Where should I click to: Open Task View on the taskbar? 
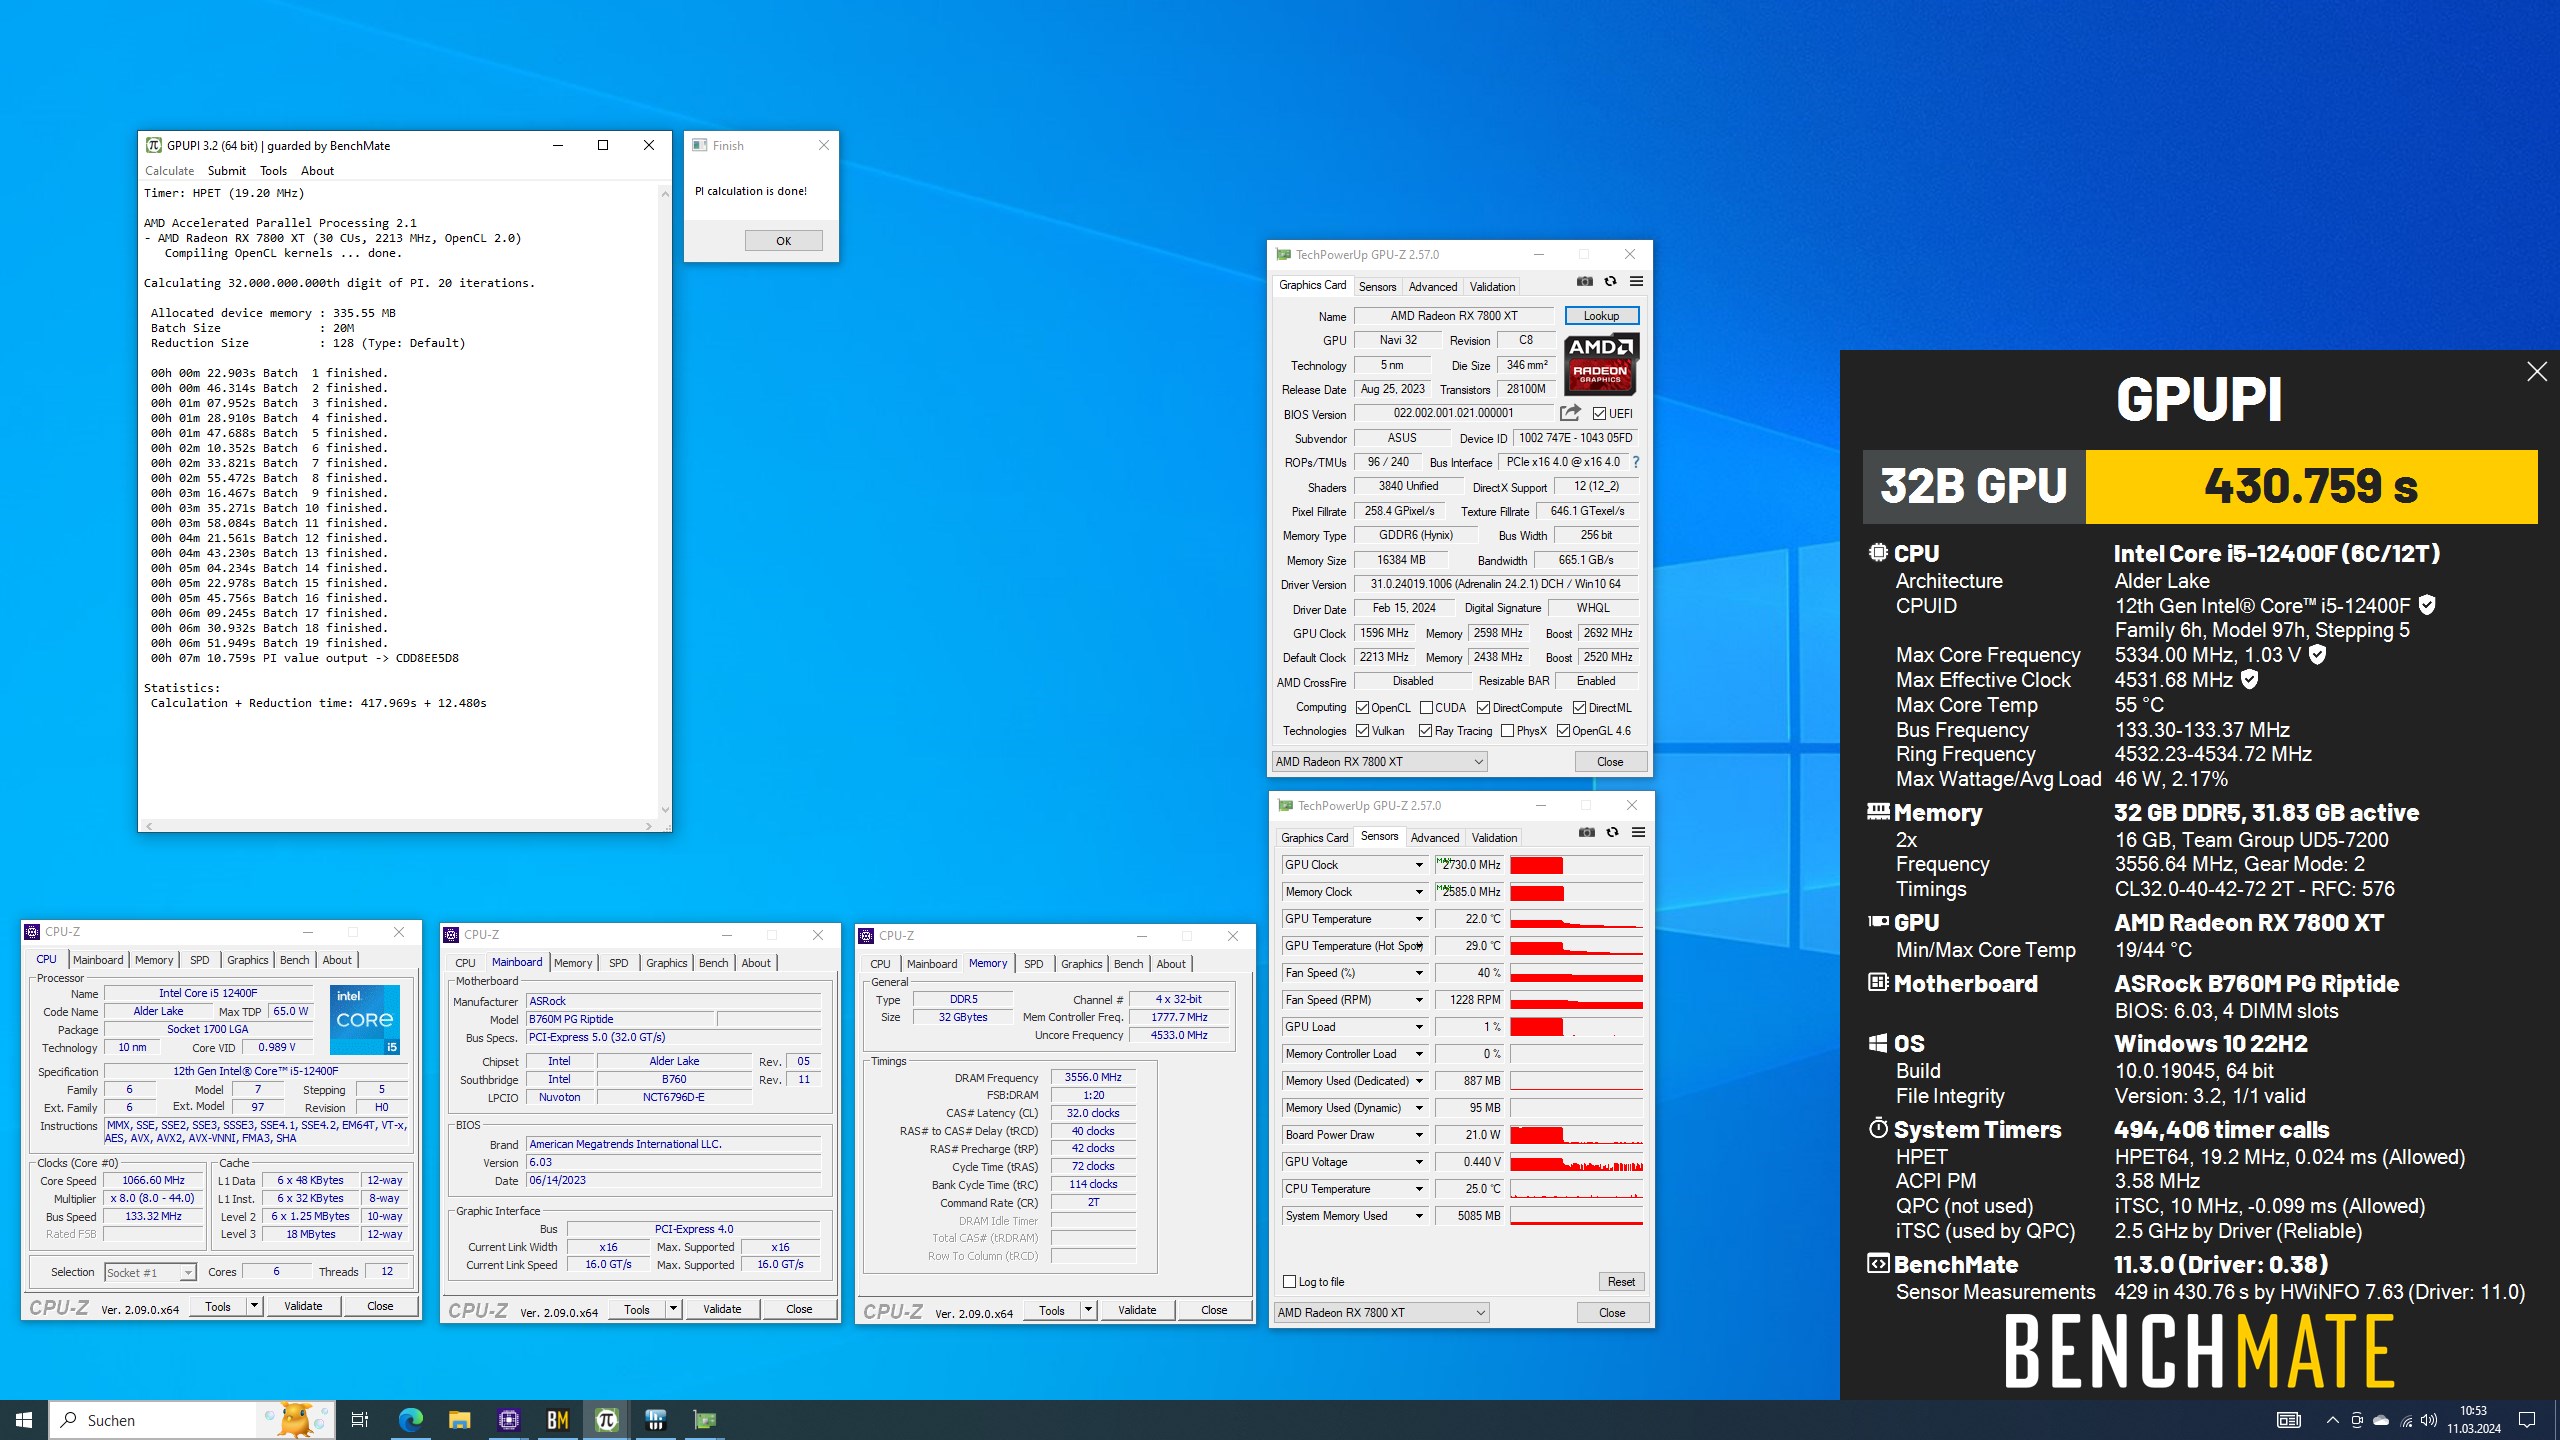tap(360, 1420)
